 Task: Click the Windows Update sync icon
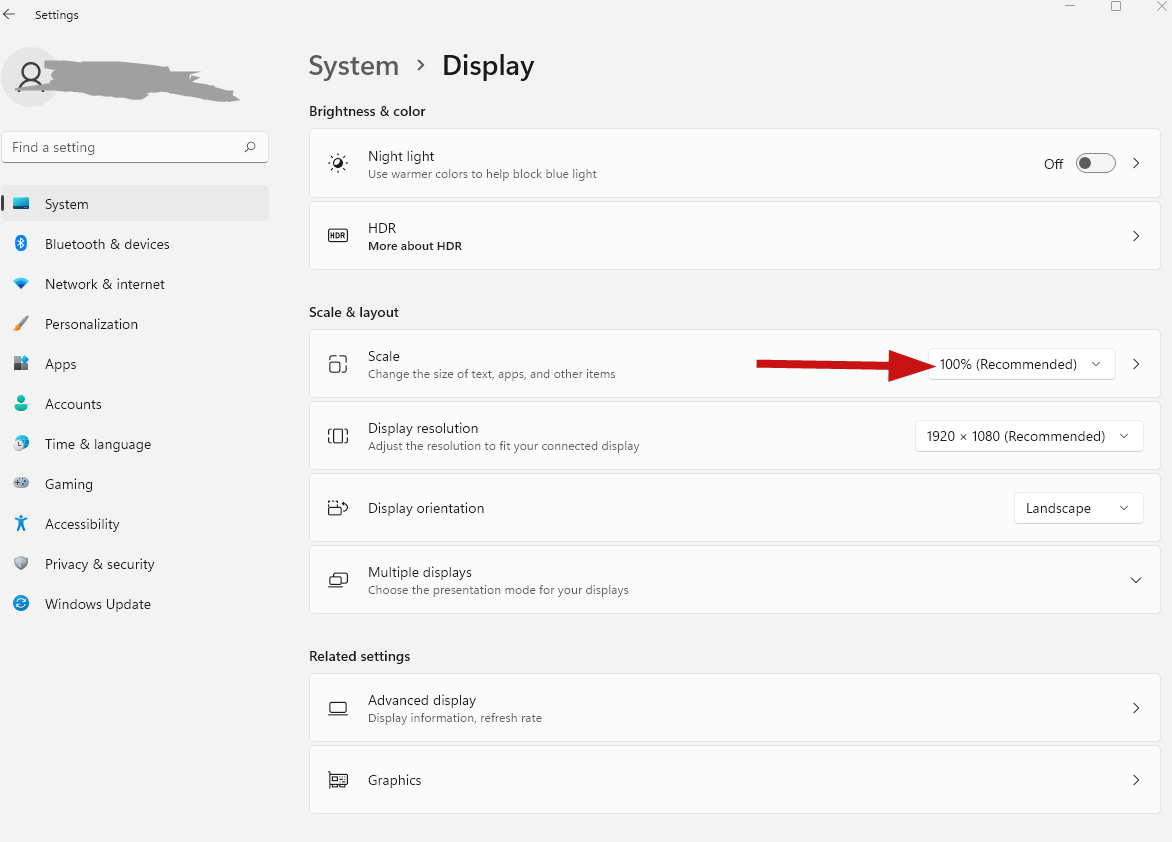pyautogui.click(x=21, y=604)
